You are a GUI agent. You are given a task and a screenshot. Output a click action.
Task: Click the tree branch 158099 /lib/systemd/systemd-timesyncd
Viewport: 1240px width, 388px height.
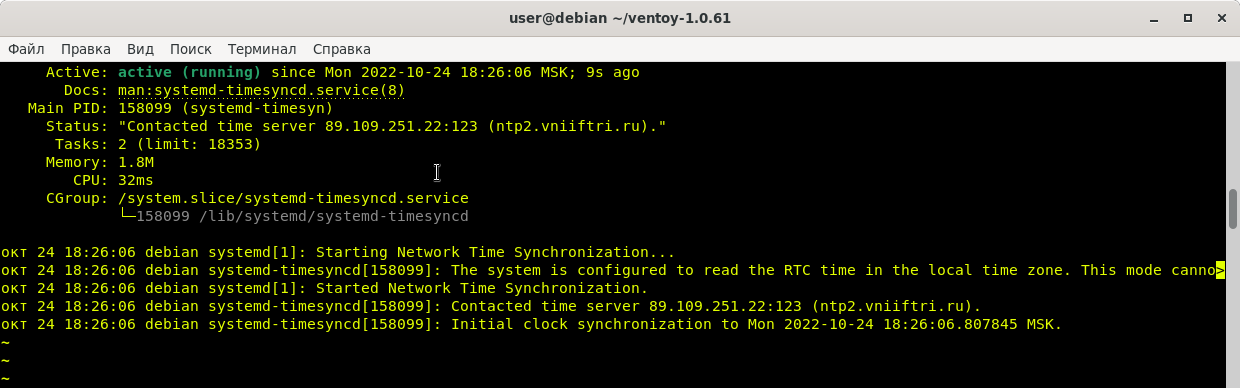293,216
